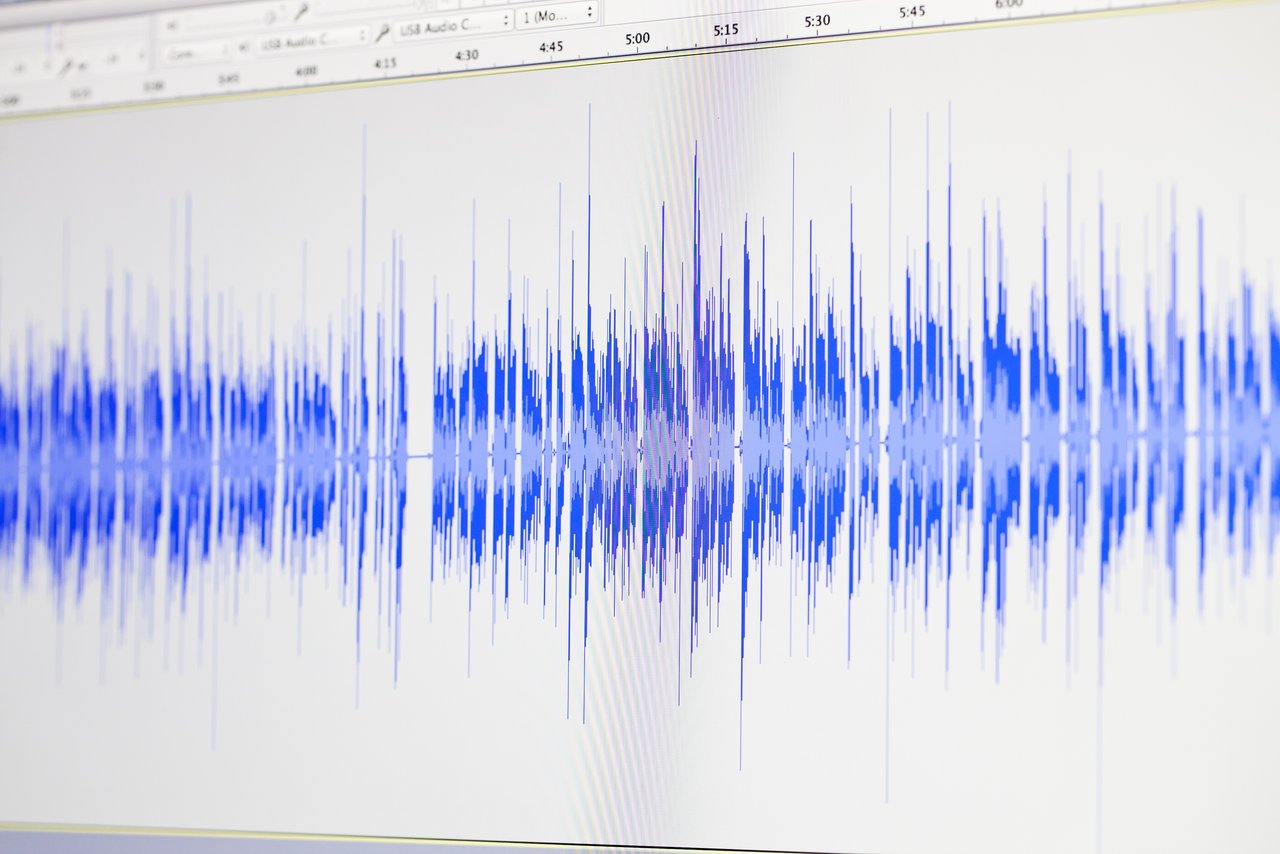Click the speaker icon beside output device dropdown
The width and height of the screenshot is (1280, 854).
[242, 46]
